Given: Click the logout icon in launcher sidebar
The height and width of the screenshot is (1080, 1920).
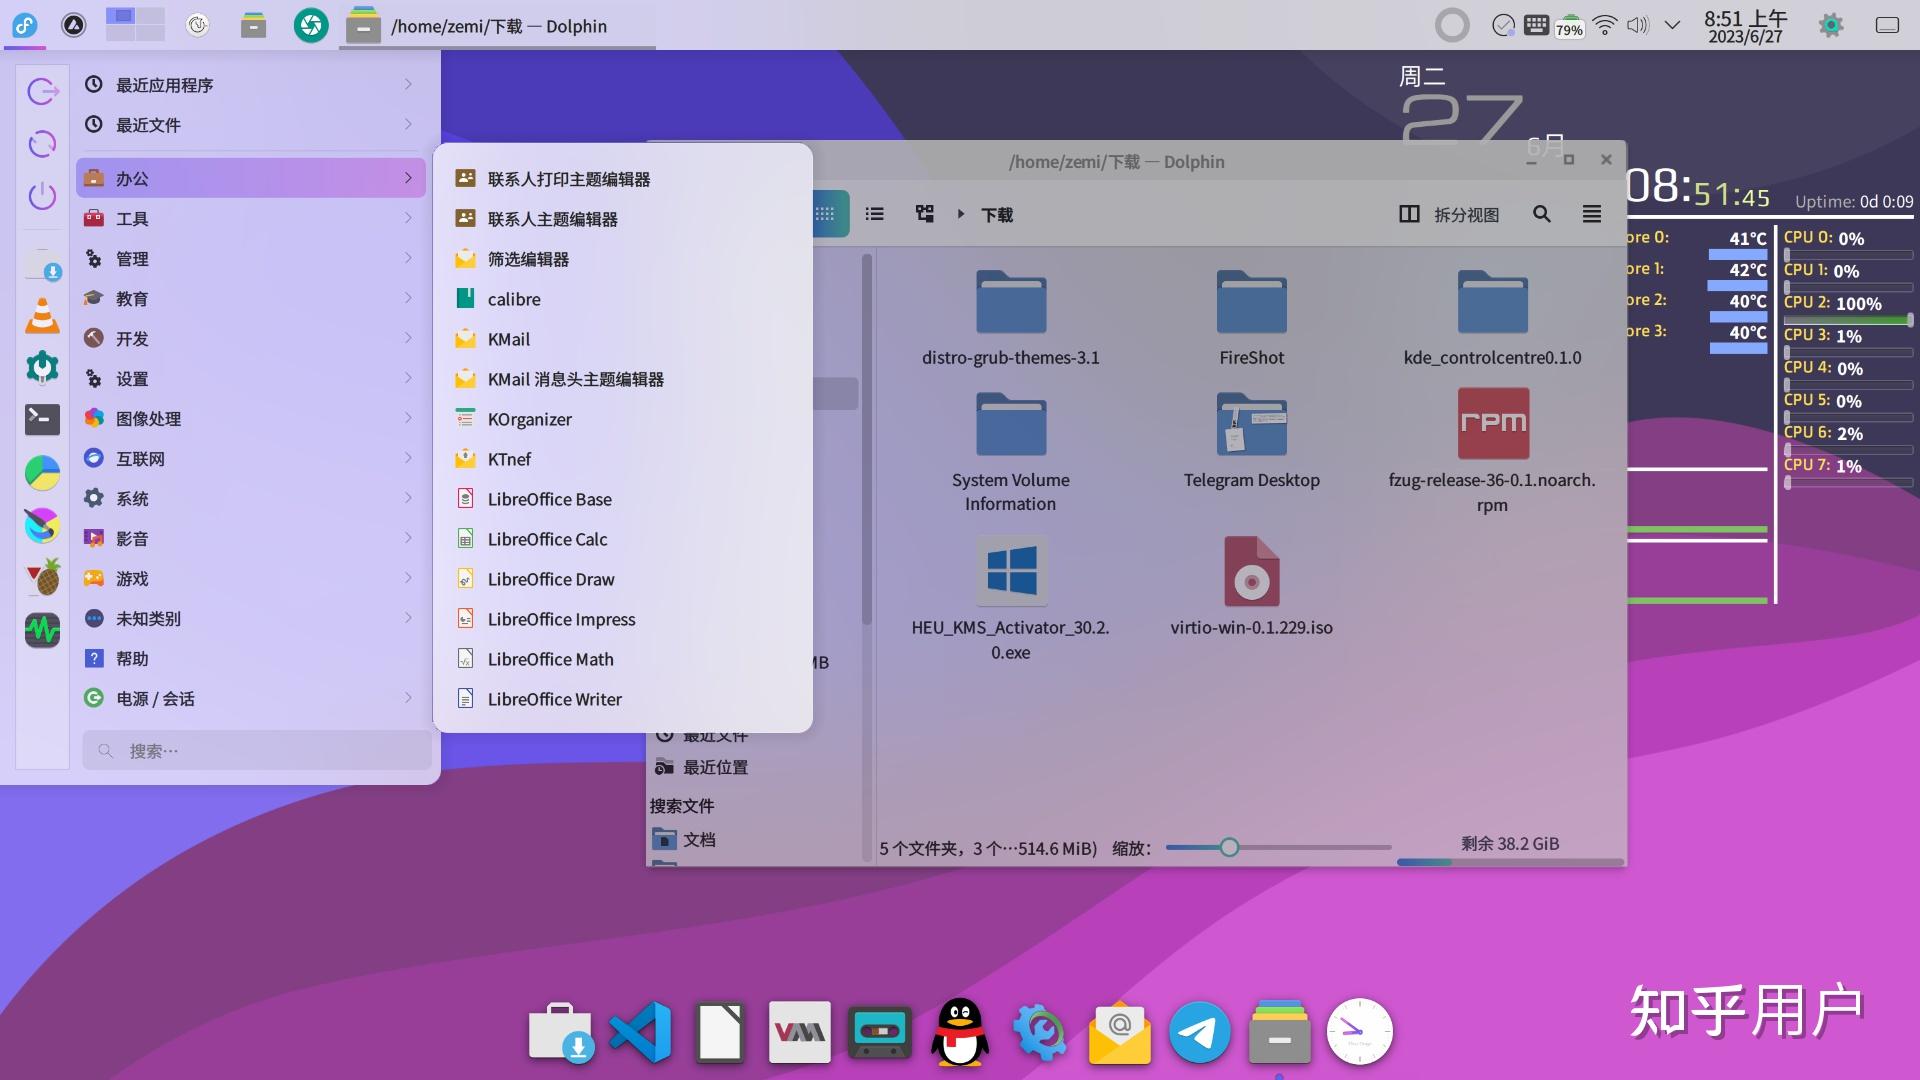Looking at the screenshot, I should [x=42, y=92].
